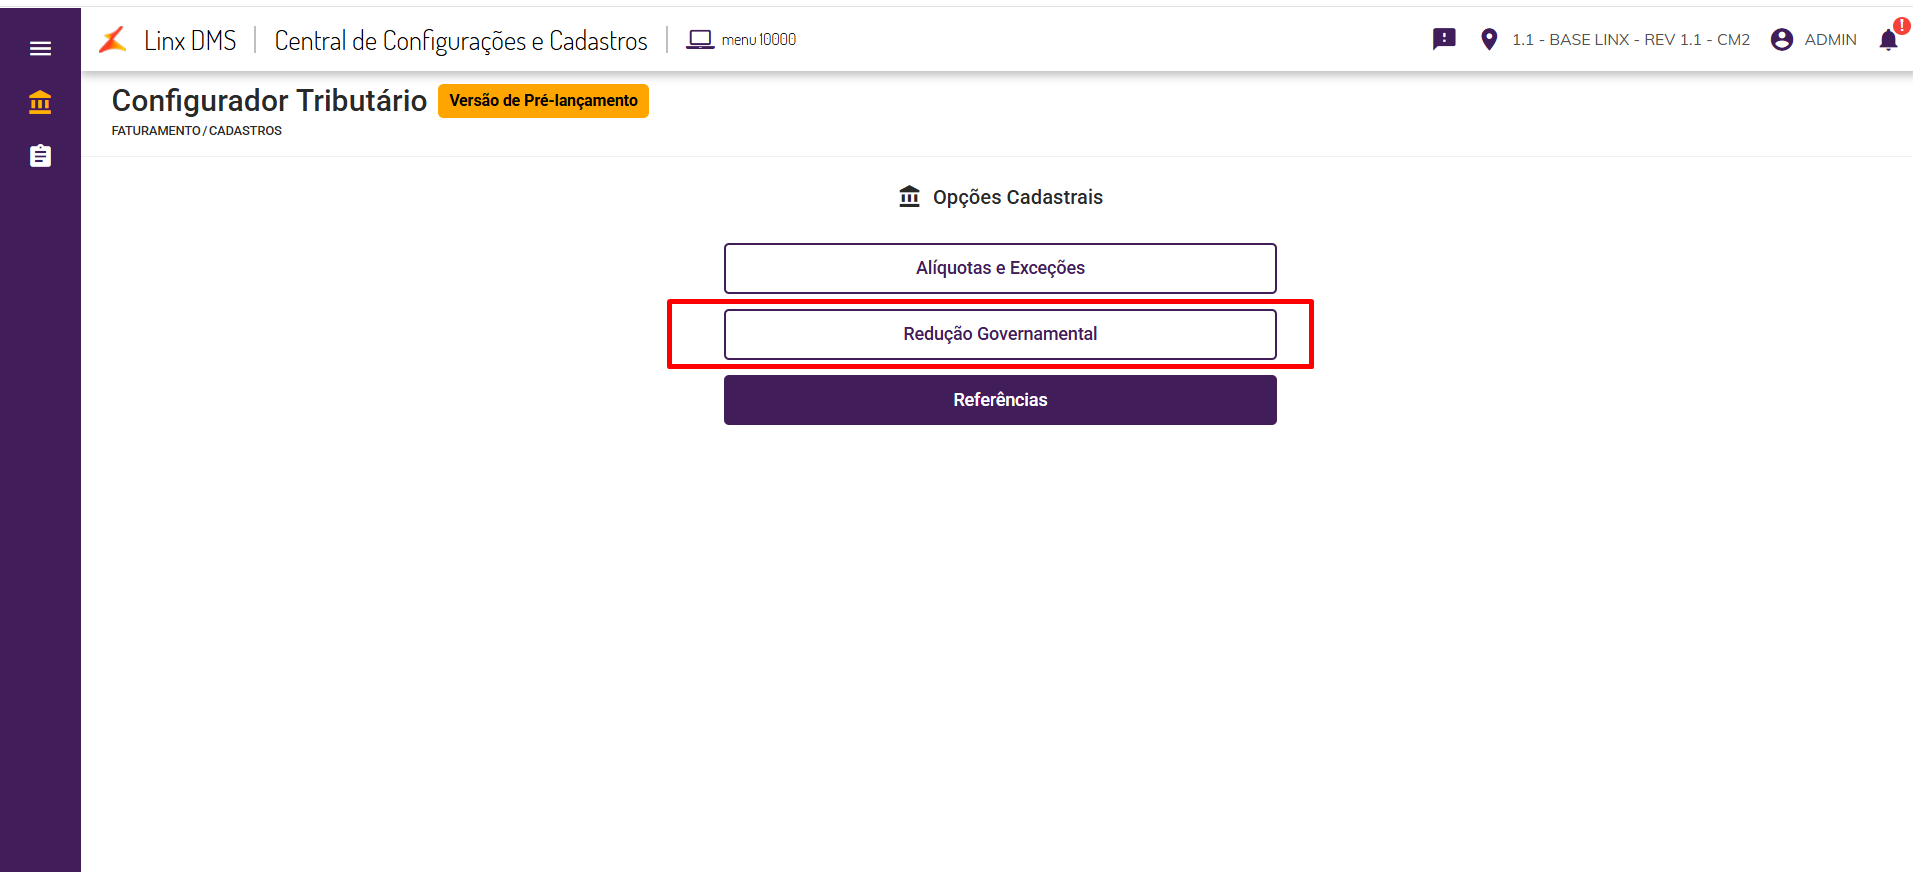Select the Redução Governamental option
Image resolution: width=1913 pixels, height=872 pixels.
click(1000, 334)
